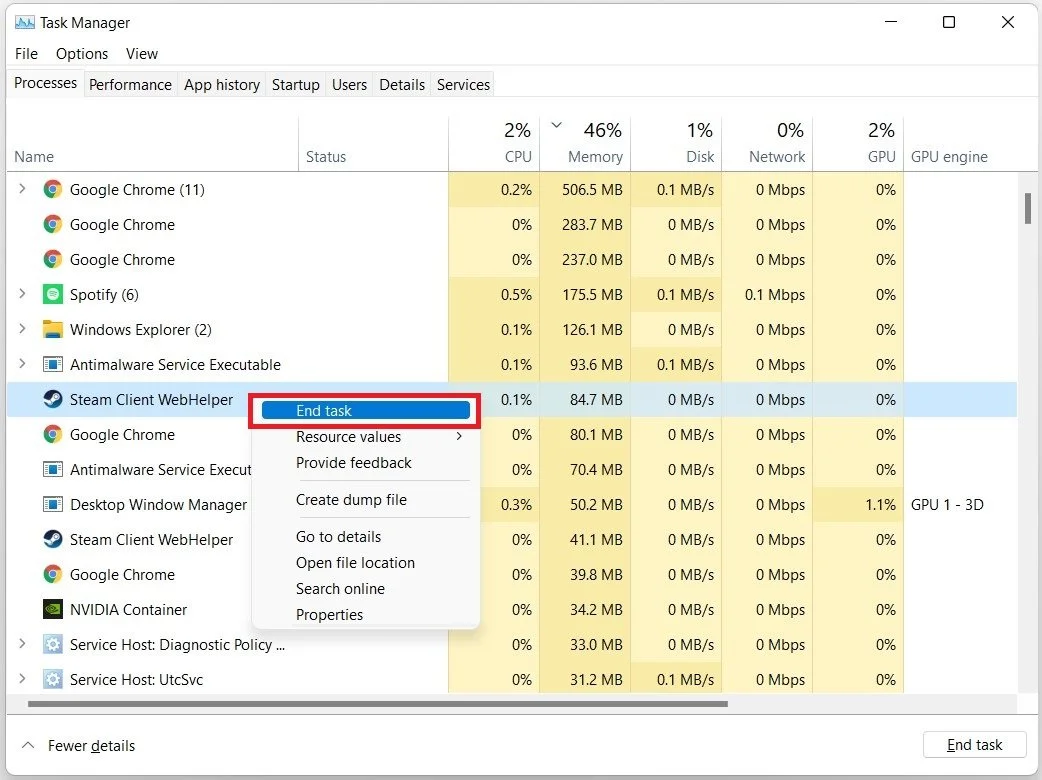Choose Go to details

pos(365,536)
